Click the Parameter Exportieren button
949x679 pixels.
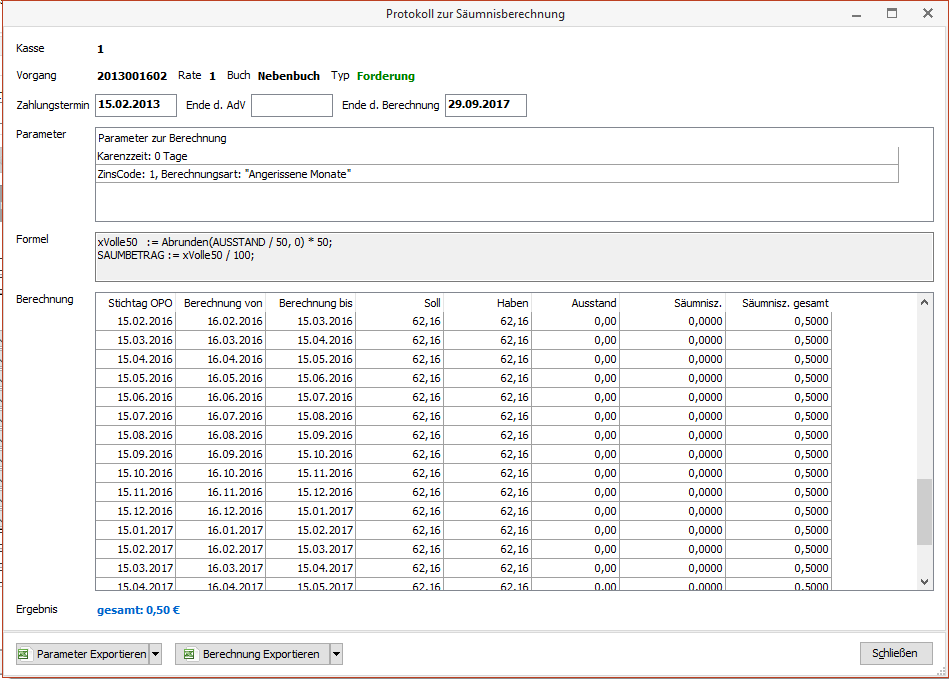(x=82, y=654)
